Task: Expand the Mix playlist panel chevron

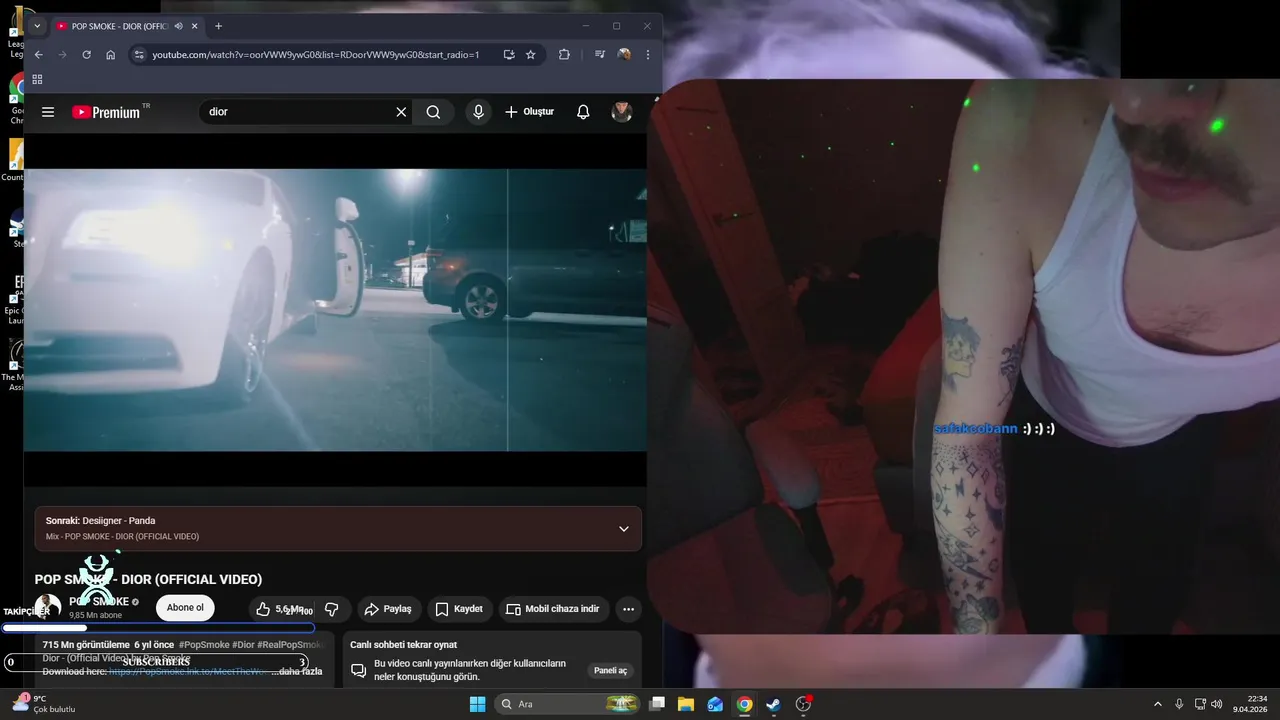Action: pos(624,529)
